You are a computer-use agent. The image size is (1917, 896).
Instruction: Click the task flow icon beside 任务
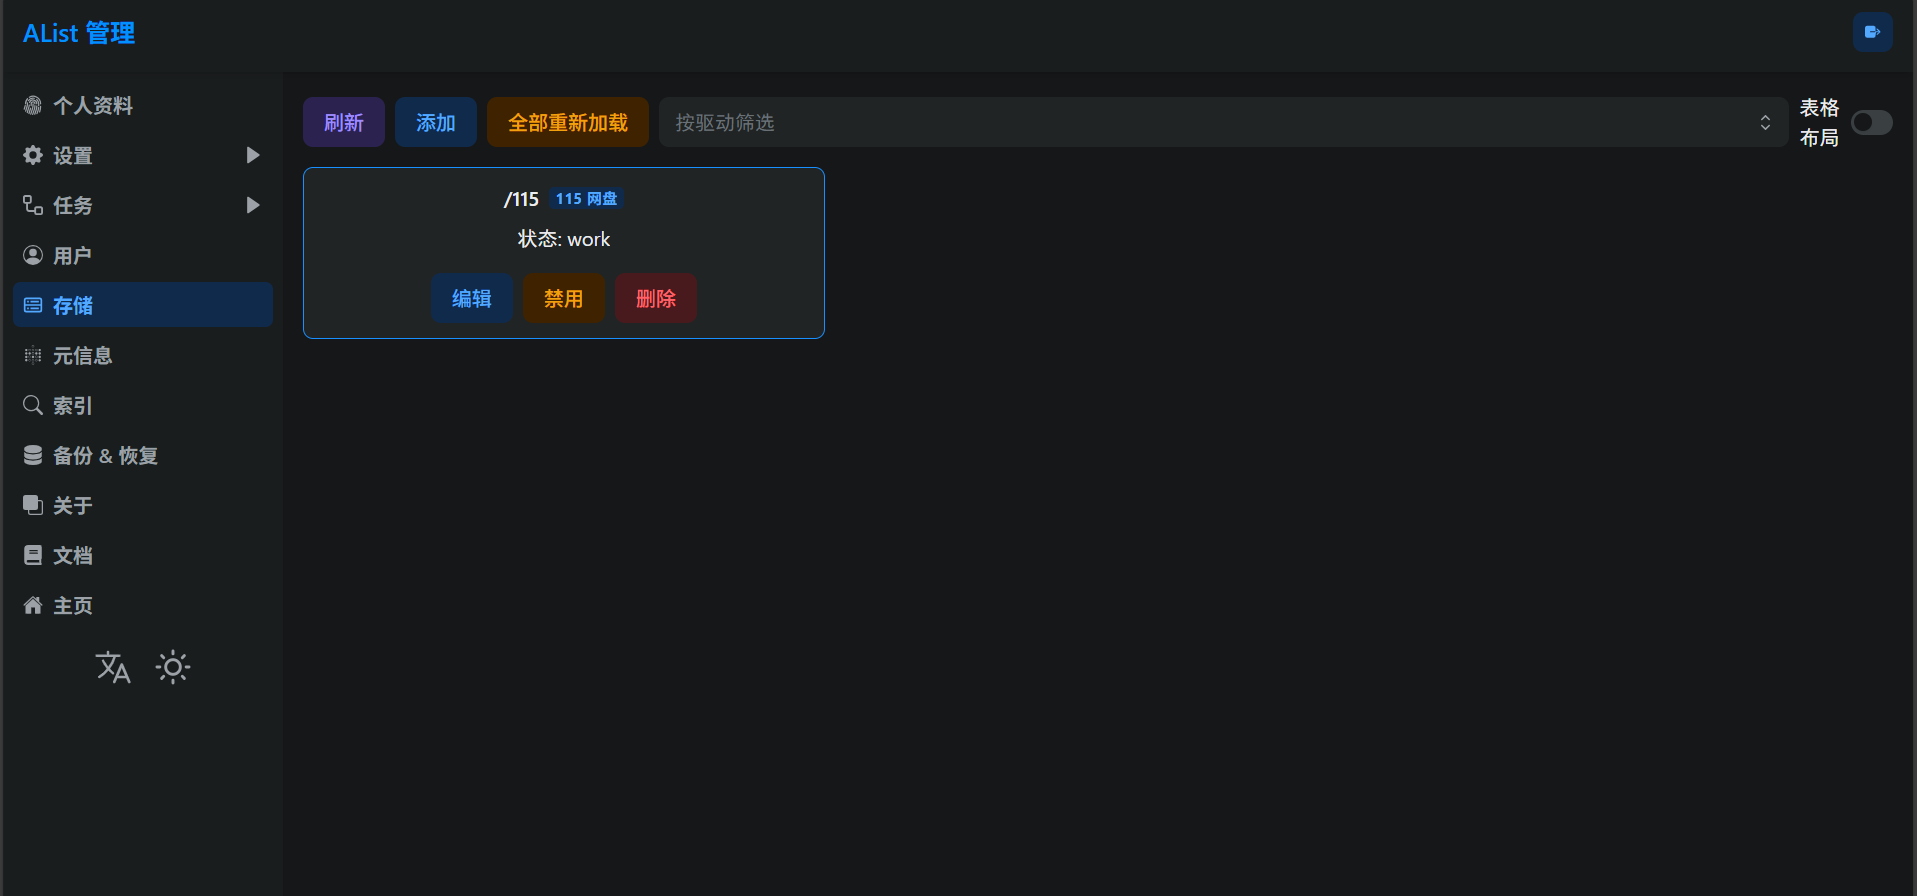pyautogui.click(x=33, y=205)
